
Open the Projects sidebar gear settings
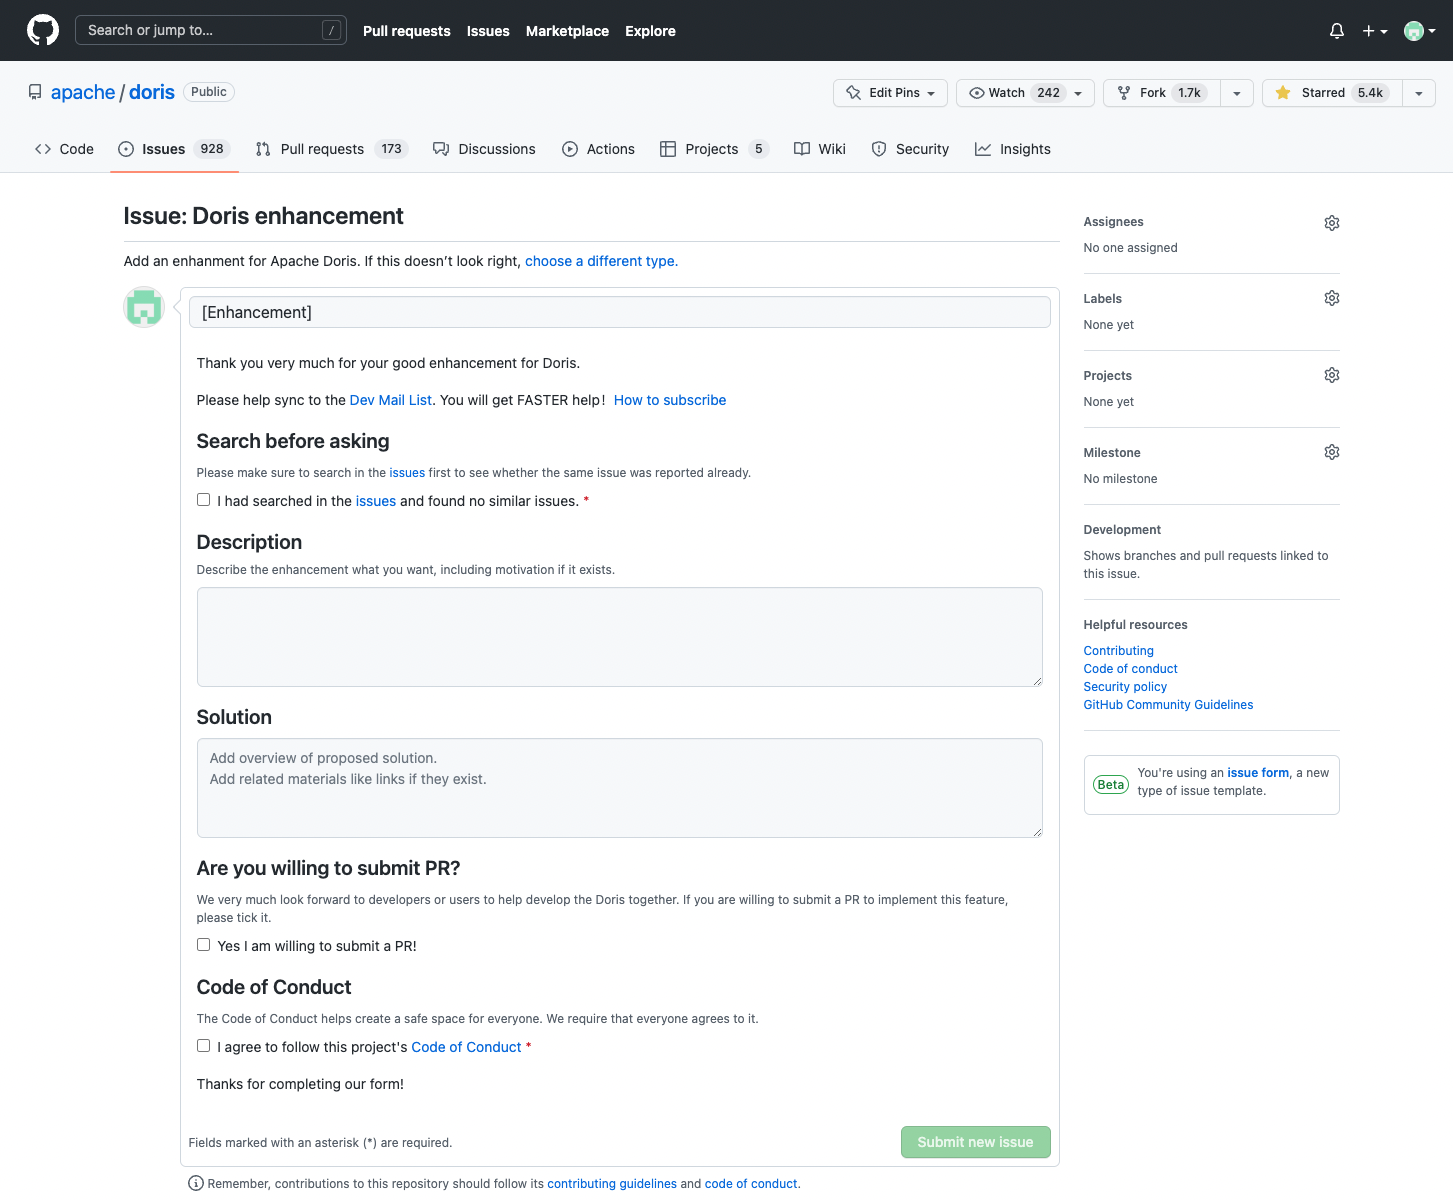[1332, 375]
